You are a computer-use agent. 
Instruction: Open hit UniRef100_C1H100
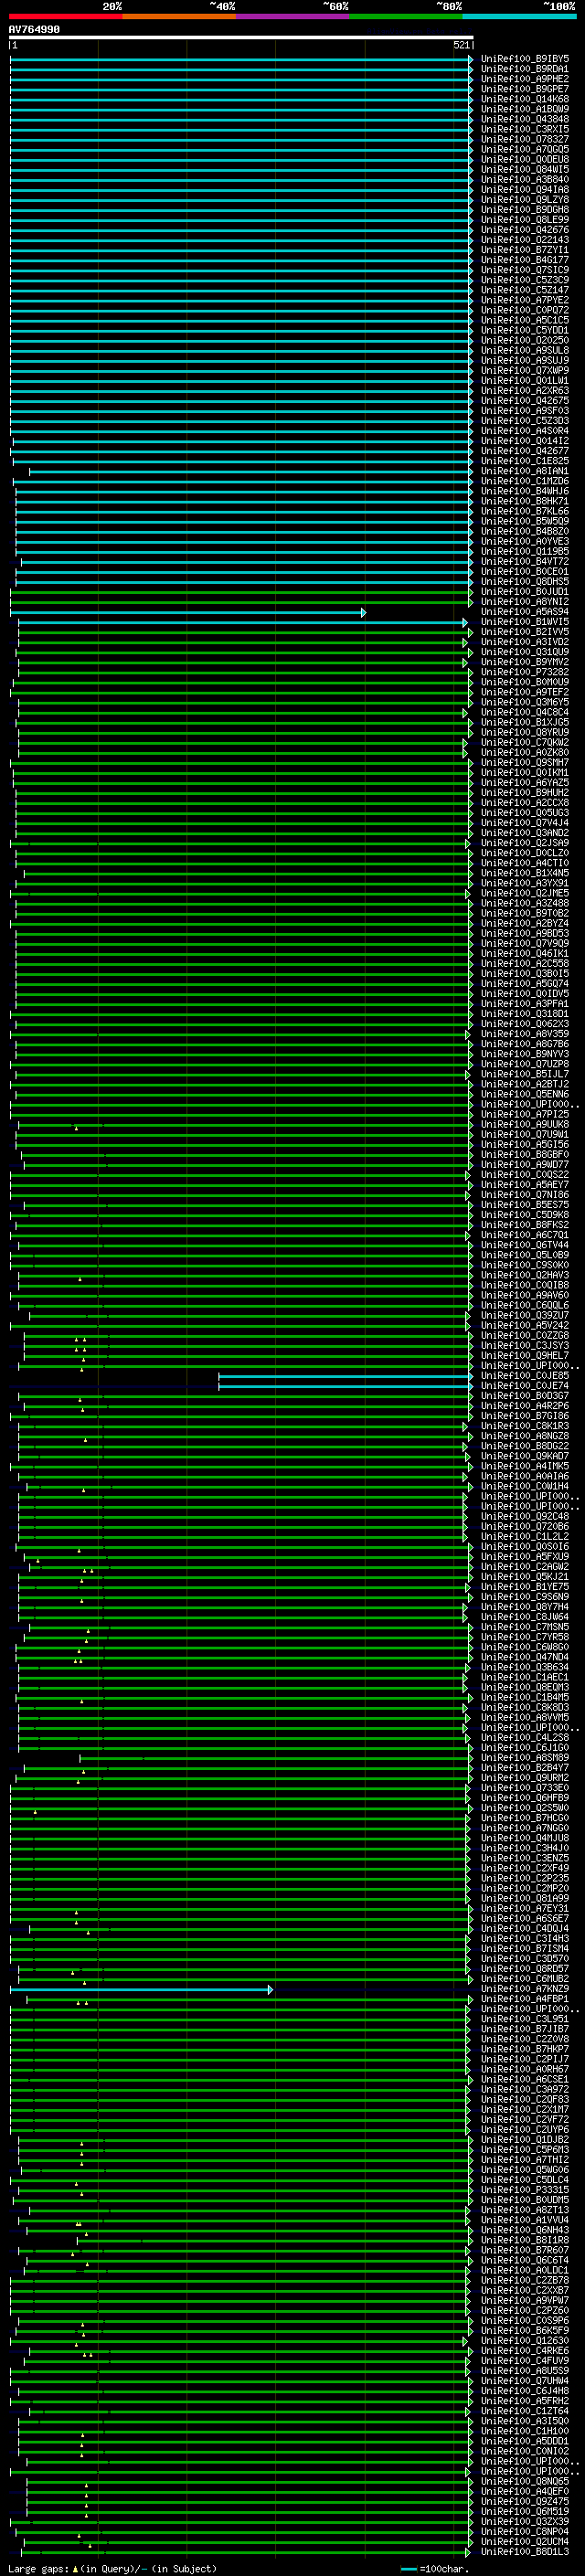tap(524, 2431)
